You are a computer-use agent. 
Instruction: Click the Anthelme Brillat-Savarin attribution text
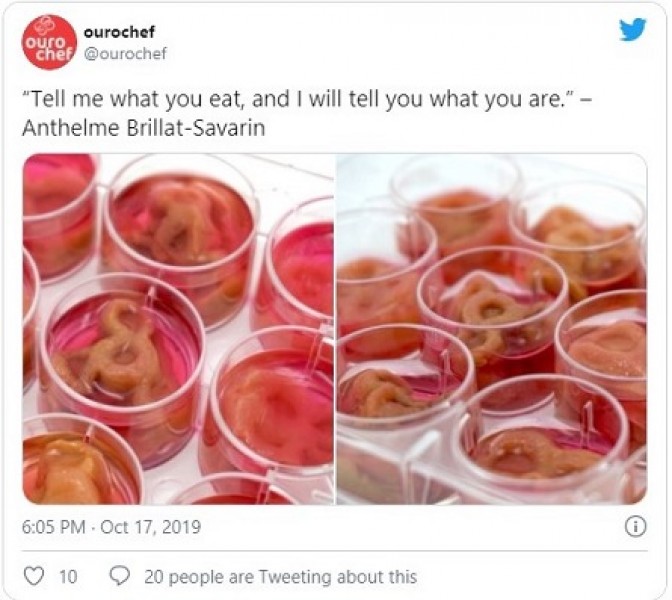coord(144,128)
